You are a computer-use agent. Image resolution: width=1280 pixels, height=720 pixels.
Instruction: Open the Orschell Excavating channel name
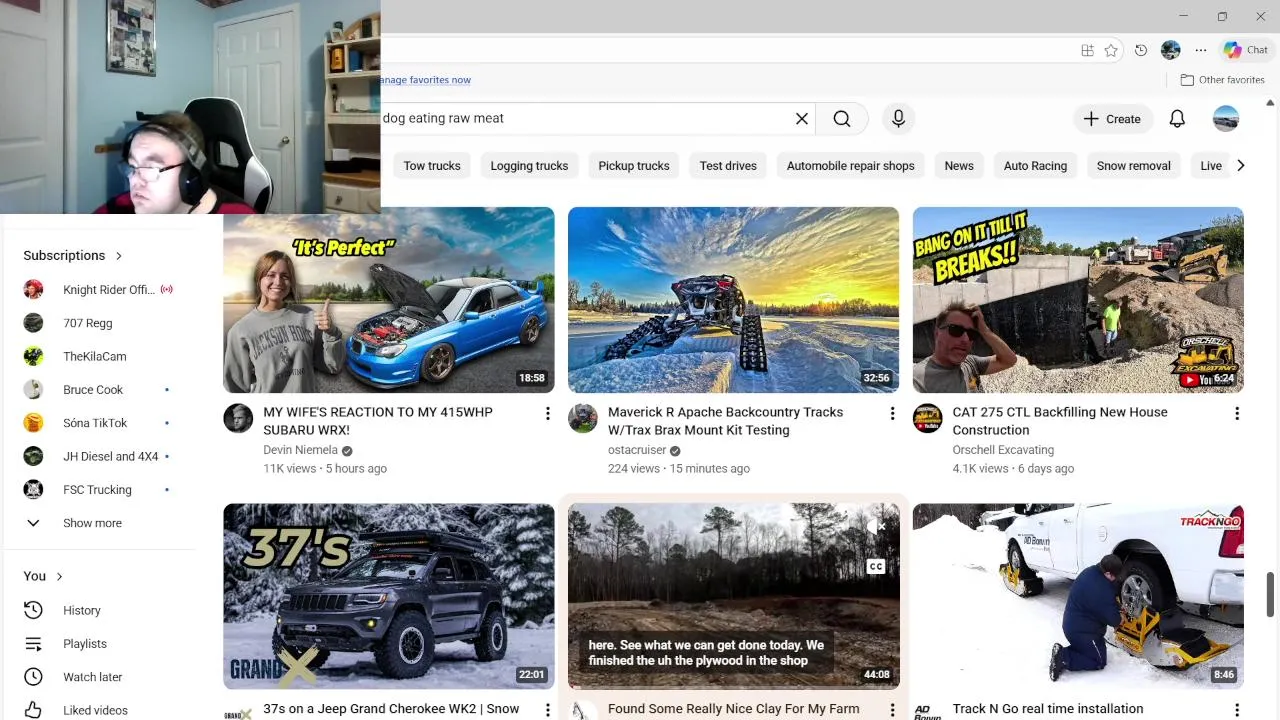coord(1003,450)
